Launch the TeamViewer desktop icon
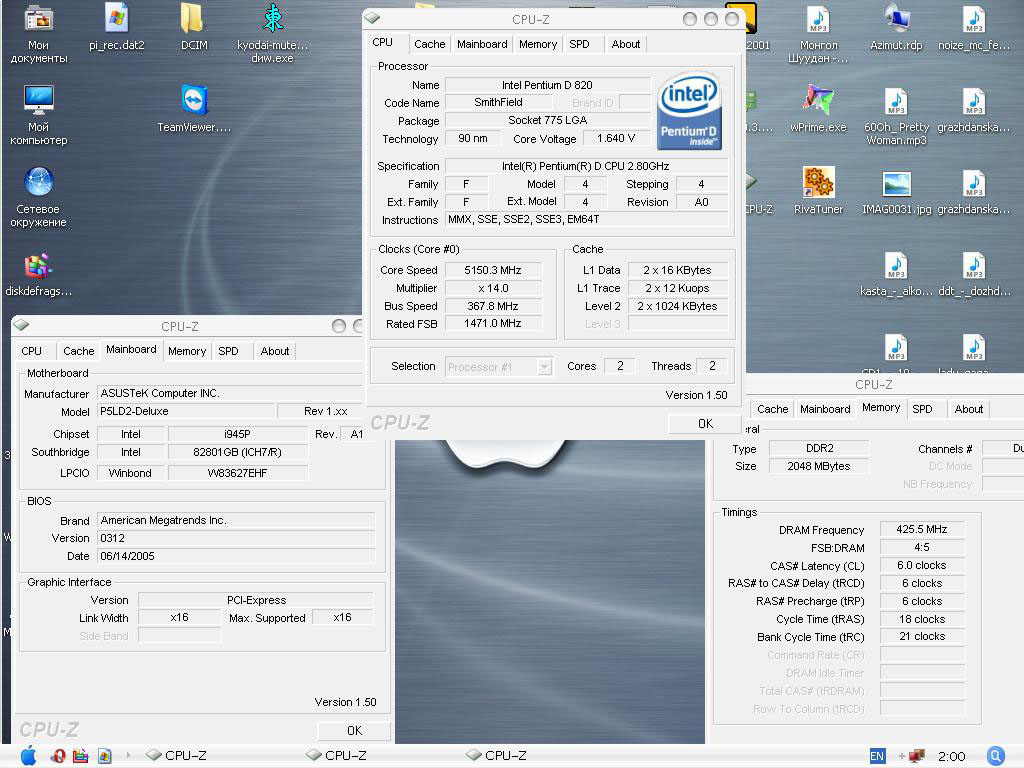 click(194, 108)
